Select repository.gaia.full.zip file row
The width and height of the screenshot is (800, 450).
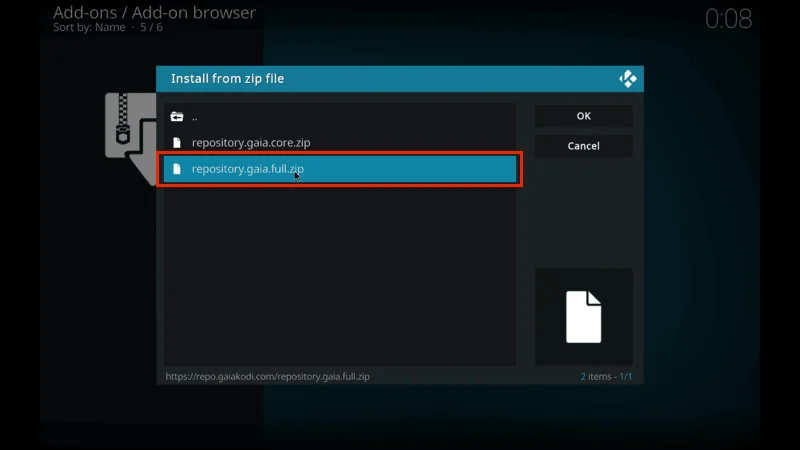point(340,169)
